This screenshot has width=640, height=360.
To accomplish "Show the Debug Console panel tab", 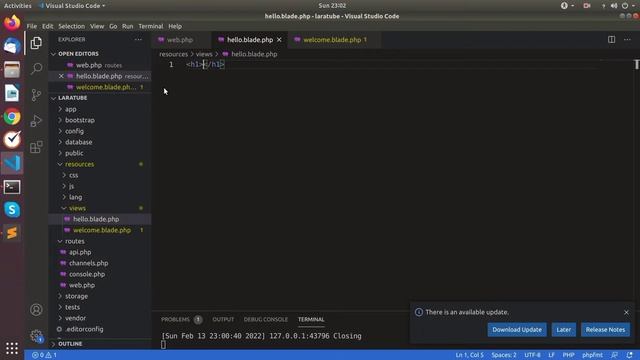I will [266, 320].
